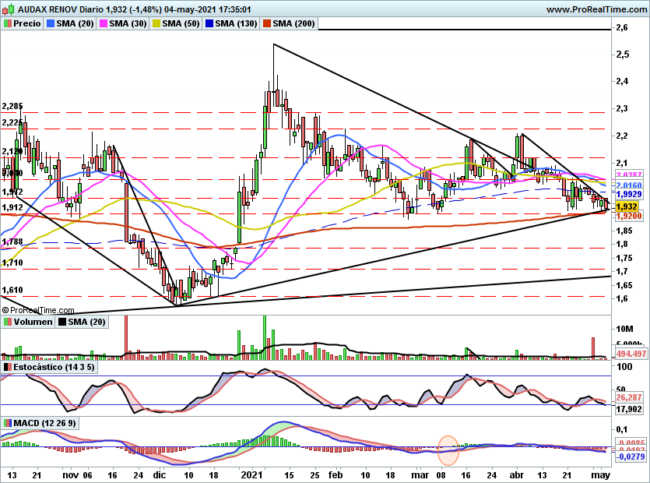Click the SMA (130) legend entry
650x483 pixels.
(x=231, y=24)
